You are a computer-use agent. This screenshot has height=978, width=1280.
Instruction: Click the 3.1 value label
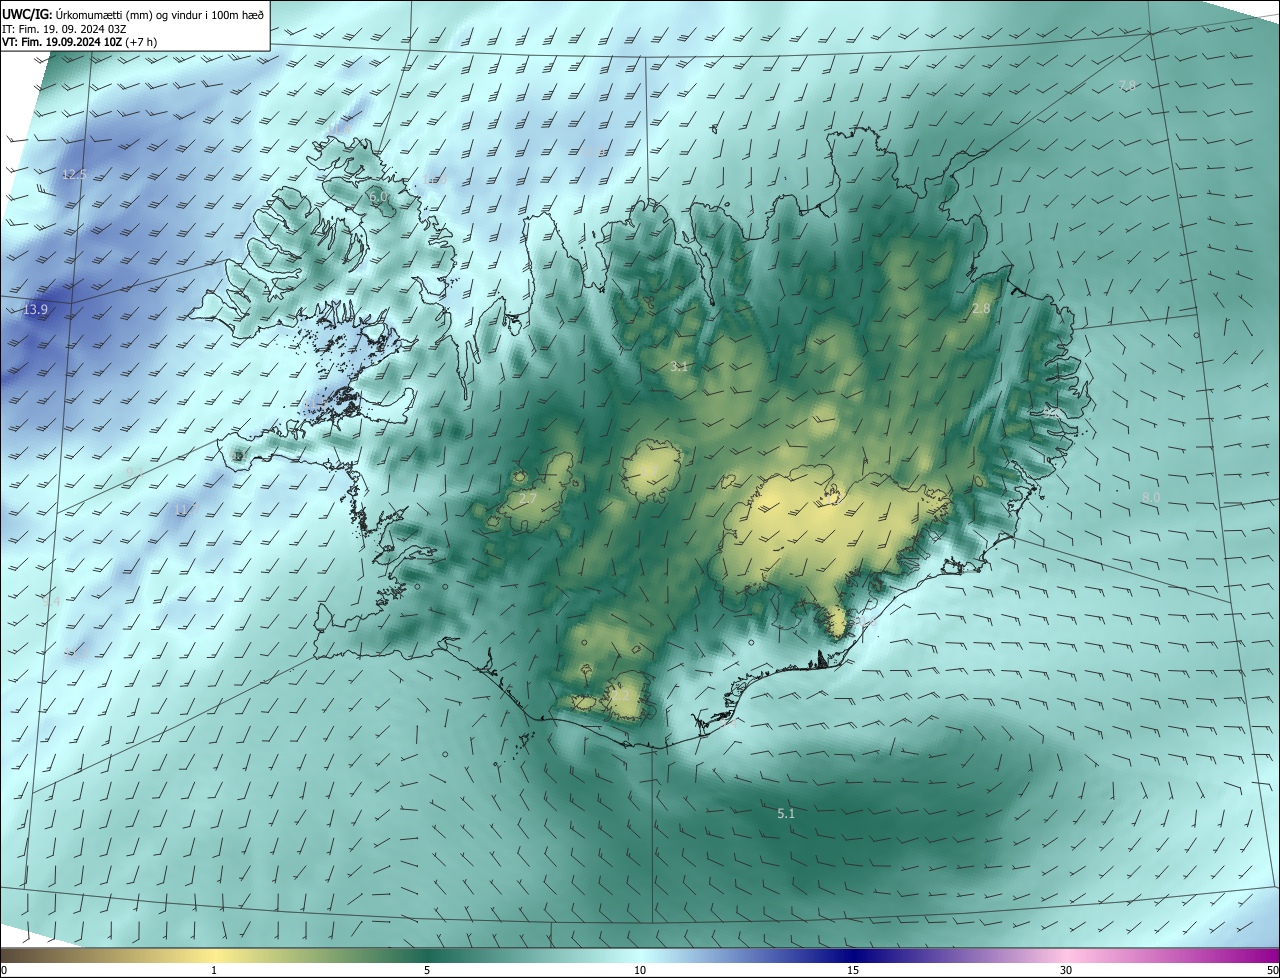coord(679,367)
